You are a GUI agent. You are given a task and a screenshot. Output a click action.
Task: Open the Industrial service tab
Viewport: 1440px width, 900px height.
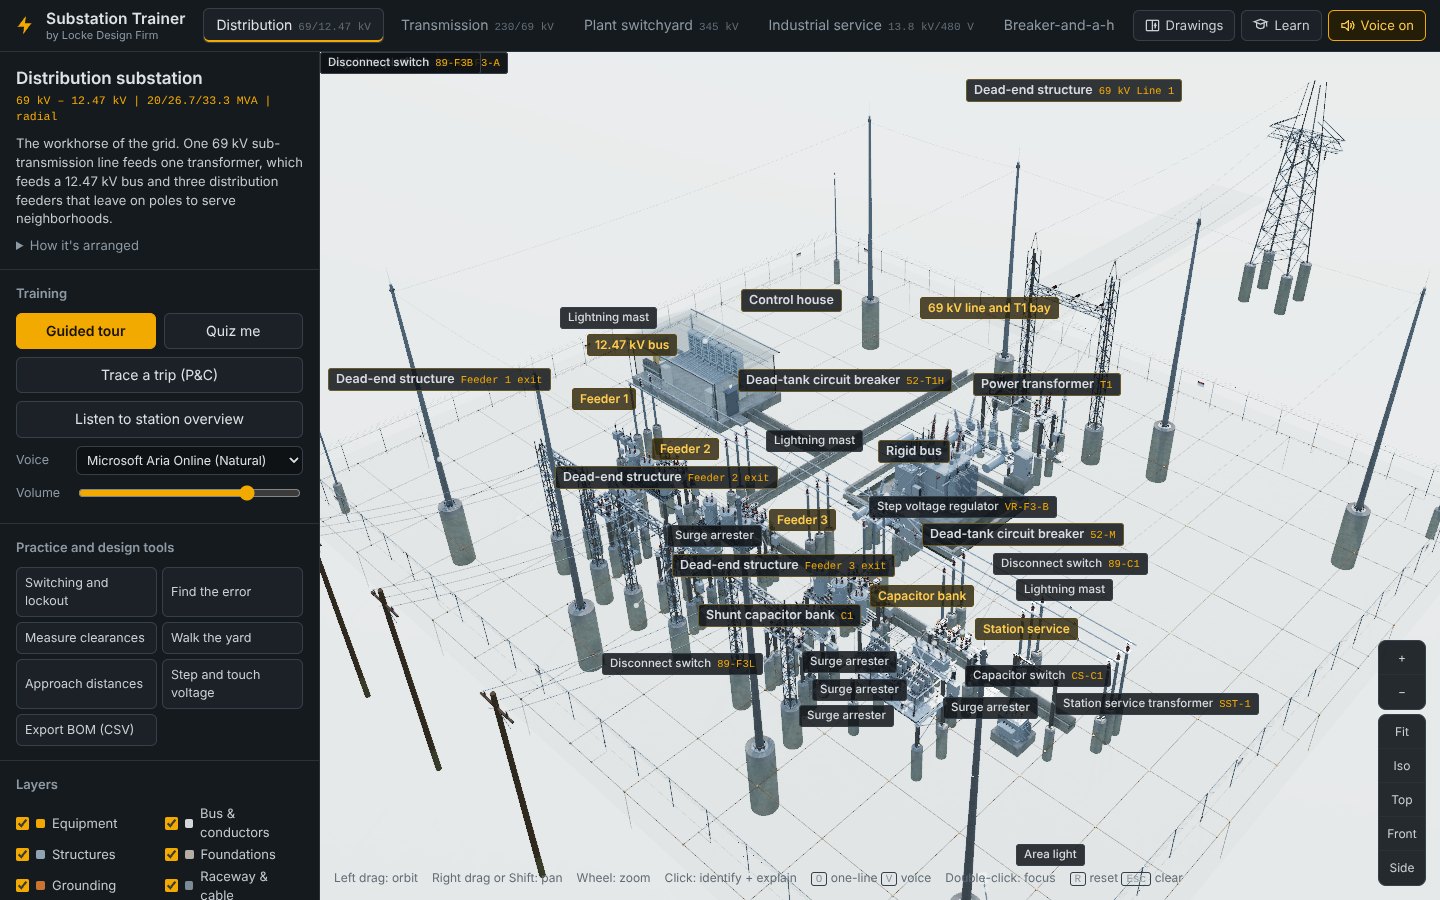tap(871, 26)
